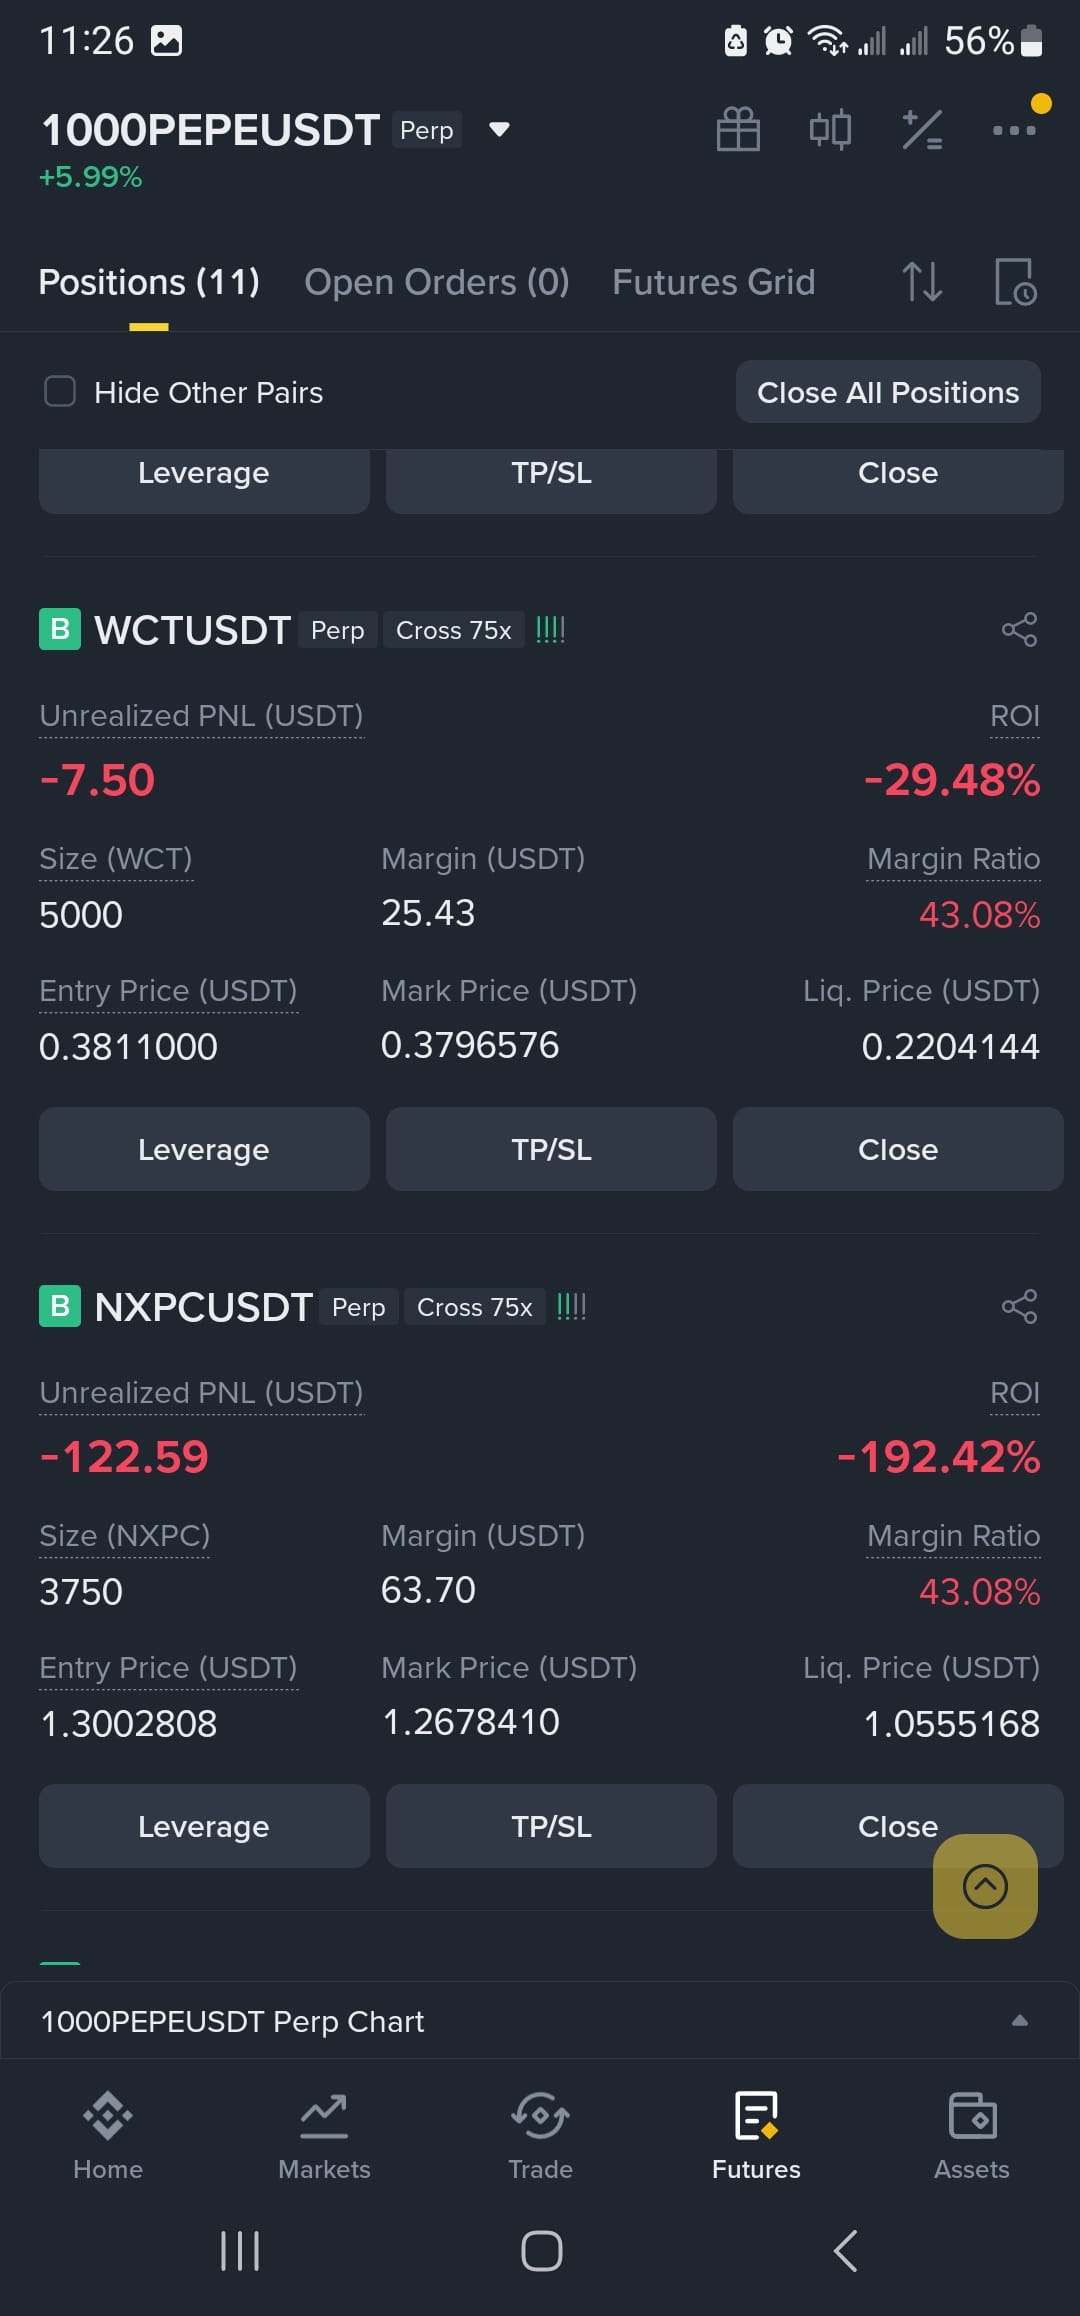This screenshot has width=1080, height=2316.
Task: Switch to the Open Orders (0) tab
Action: [x=437, y=282]
